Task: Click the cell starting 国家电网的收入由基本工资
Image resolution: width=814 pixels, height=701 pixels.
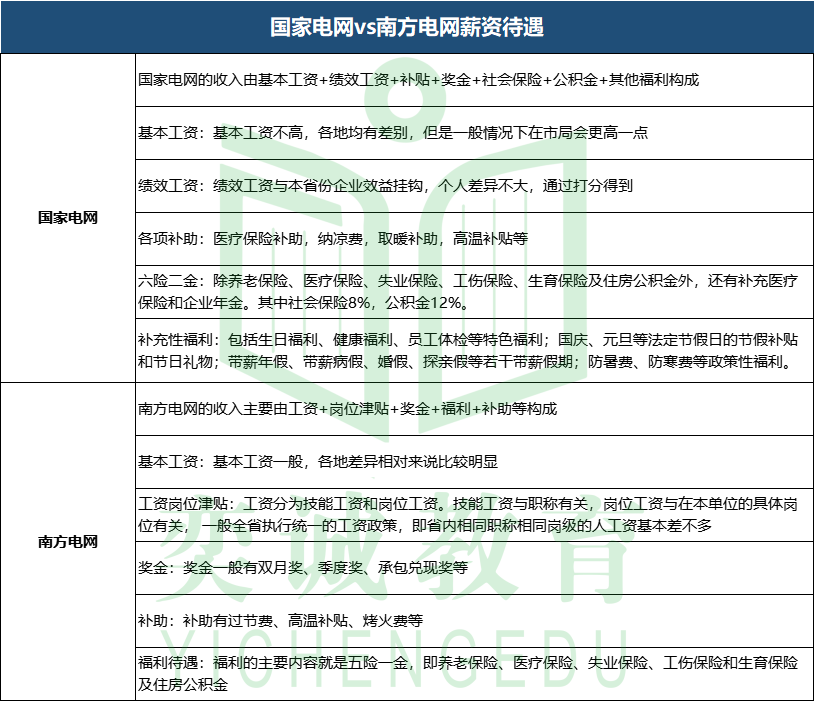Action: point(474,80)
